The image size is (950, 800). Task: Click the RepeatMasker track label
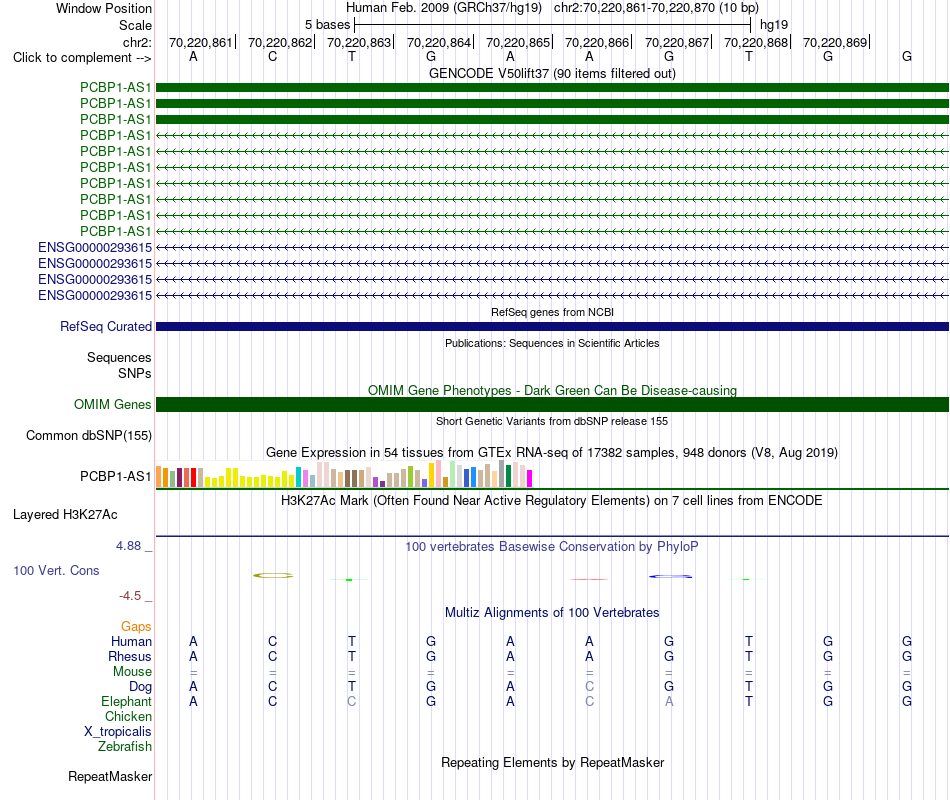[110, 776]
